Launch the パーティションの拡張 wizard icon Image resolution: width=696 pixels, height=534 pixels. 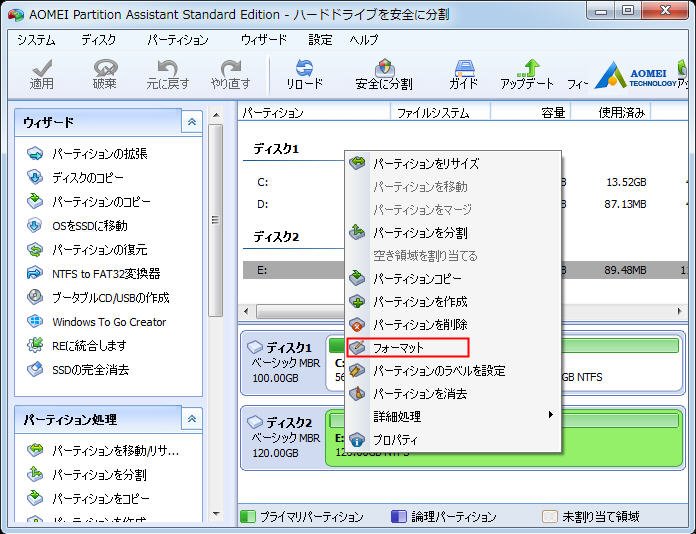click(x=35, y=154)
